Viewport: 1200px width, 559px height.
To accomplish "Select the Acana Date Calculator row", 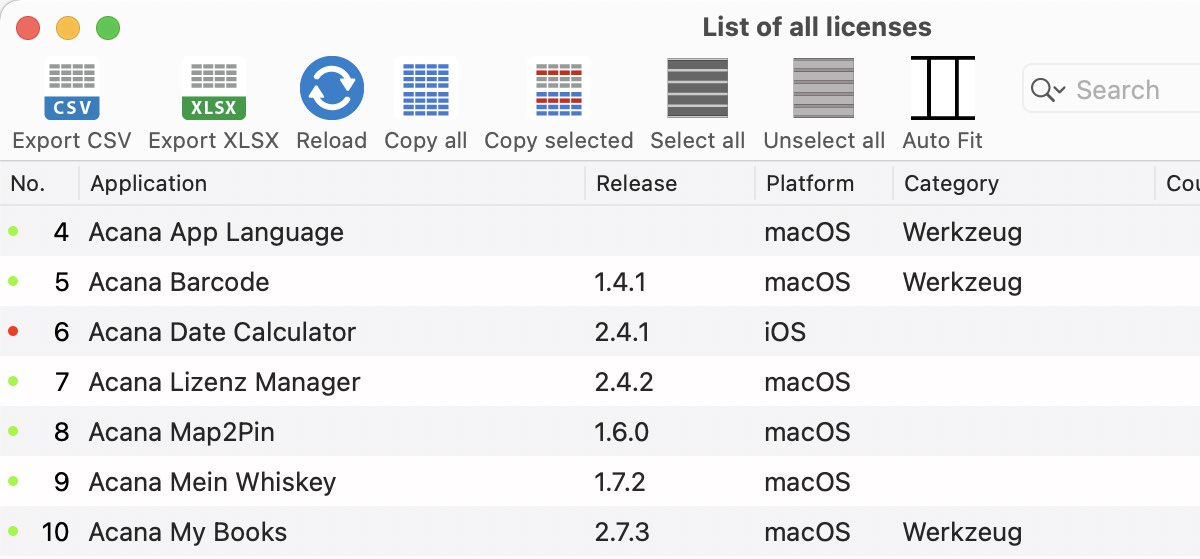I will click(x=600, y=332).
